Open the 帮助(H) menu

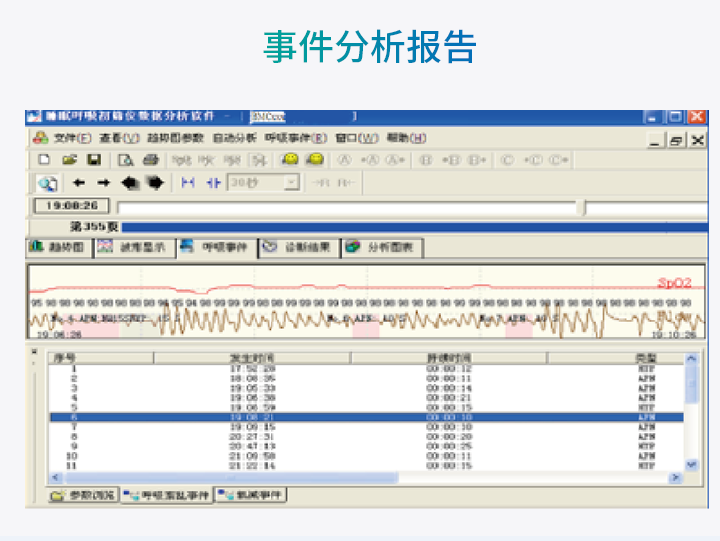click(406, 138)
